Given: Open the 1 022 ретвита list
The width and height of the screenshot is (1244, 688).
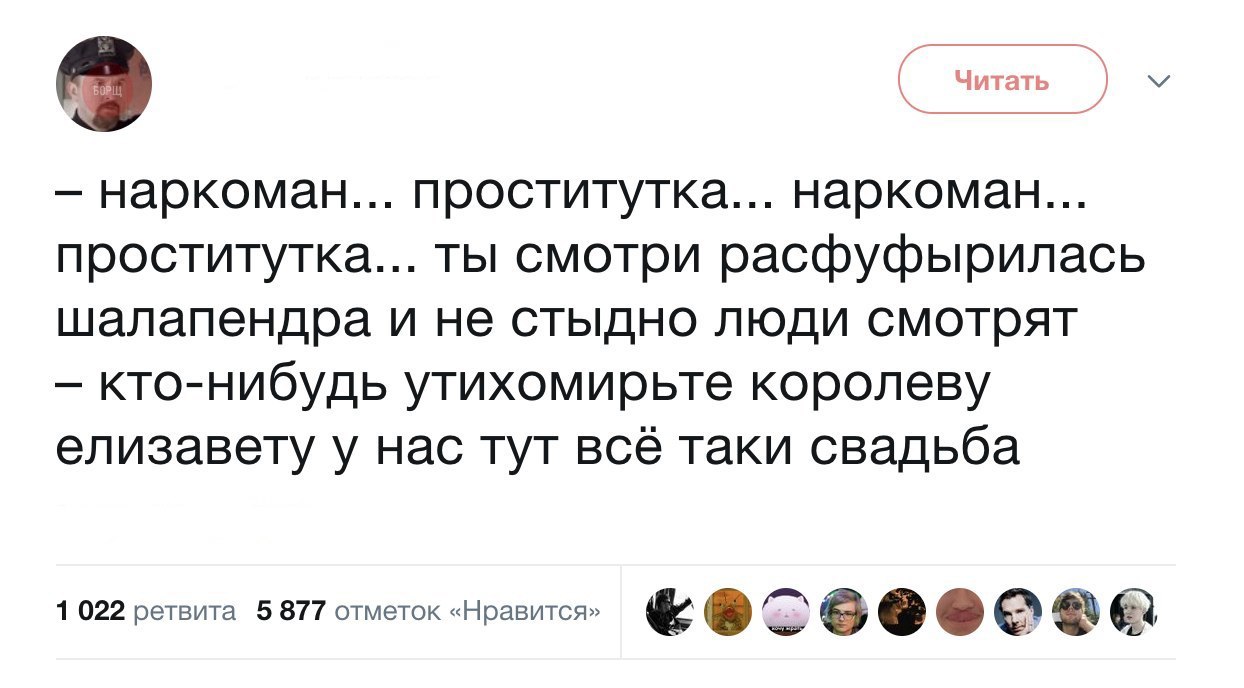Looking at the screenshot, I should click(x=146, y=612).
